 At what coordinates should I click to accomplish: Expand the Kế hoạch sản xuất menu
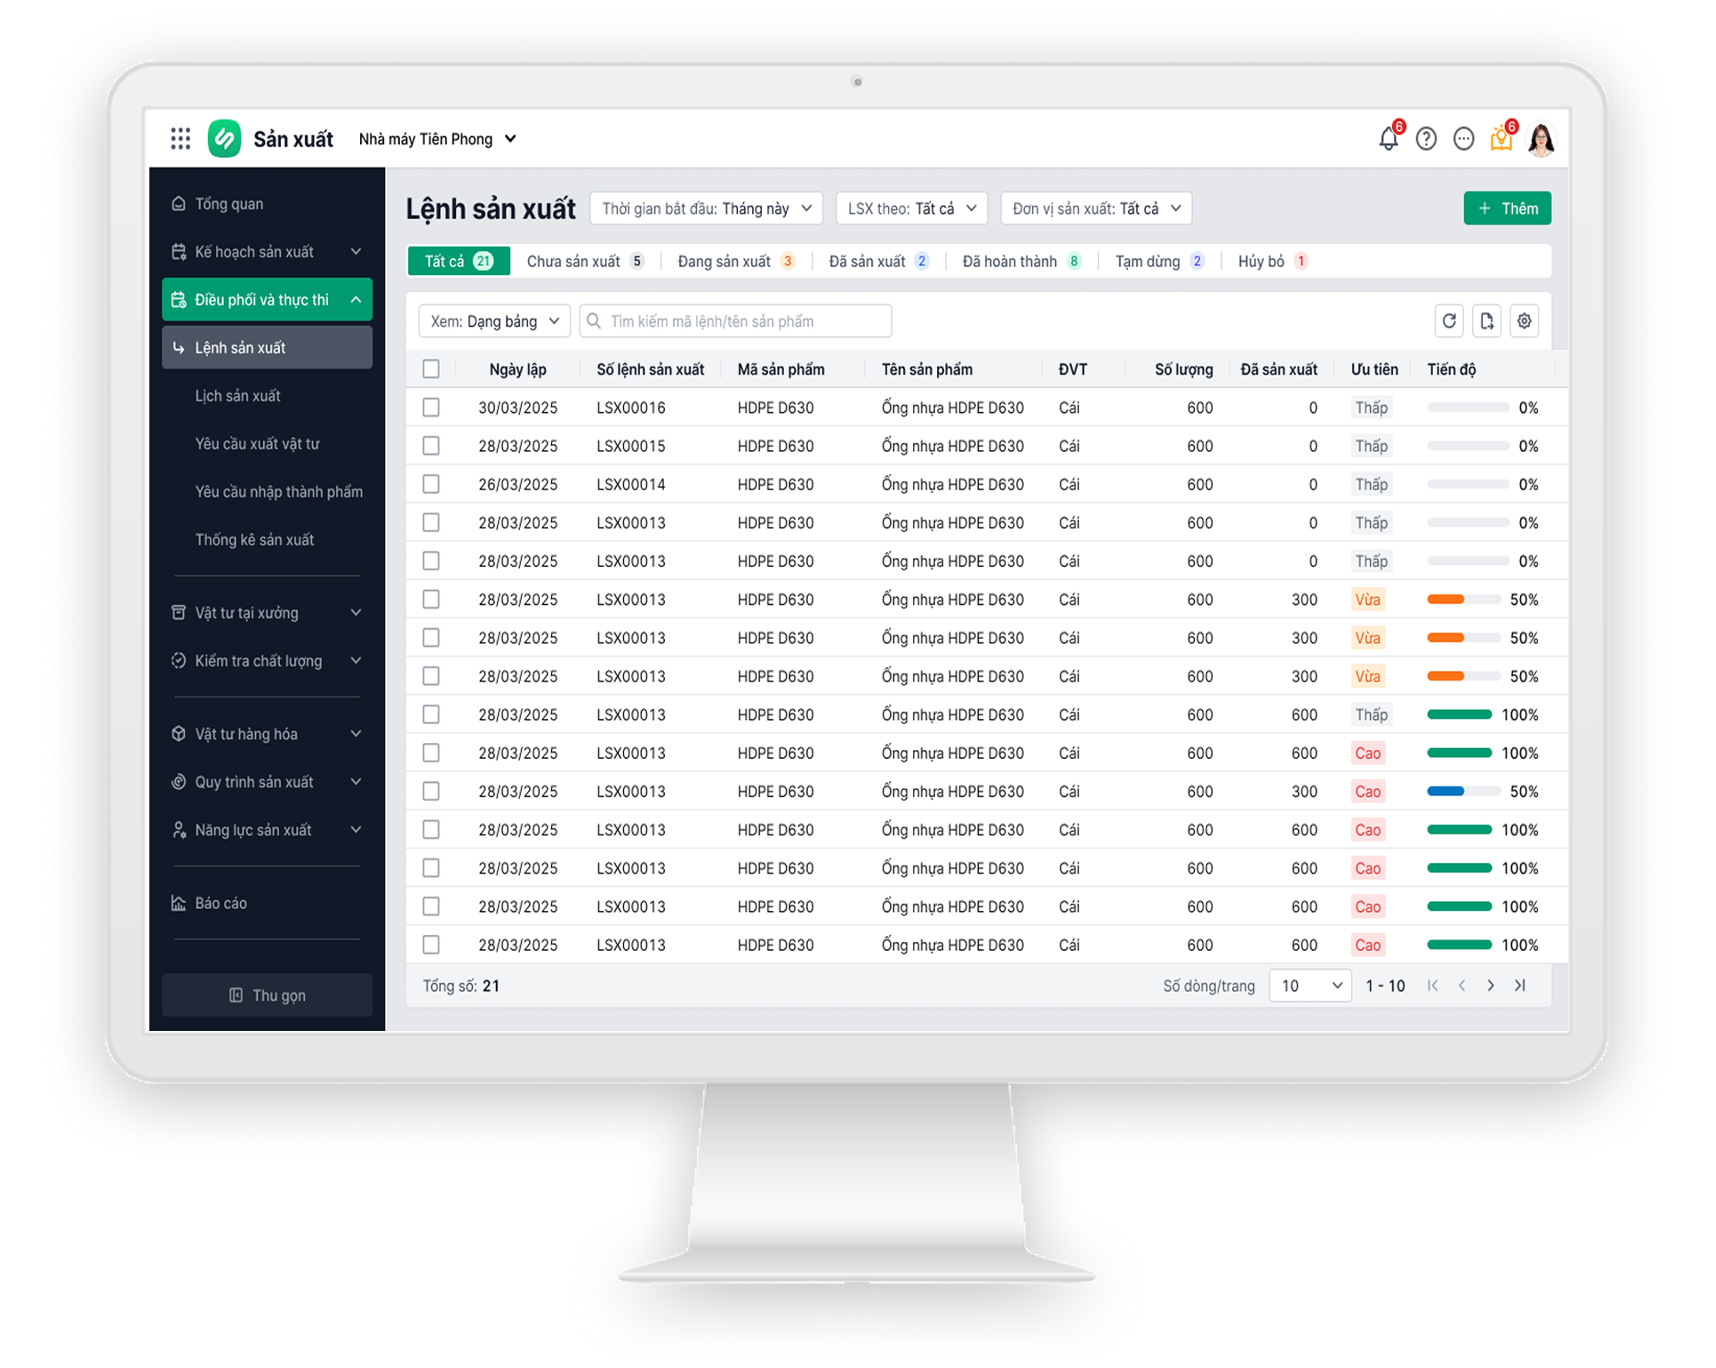(266, 252)
